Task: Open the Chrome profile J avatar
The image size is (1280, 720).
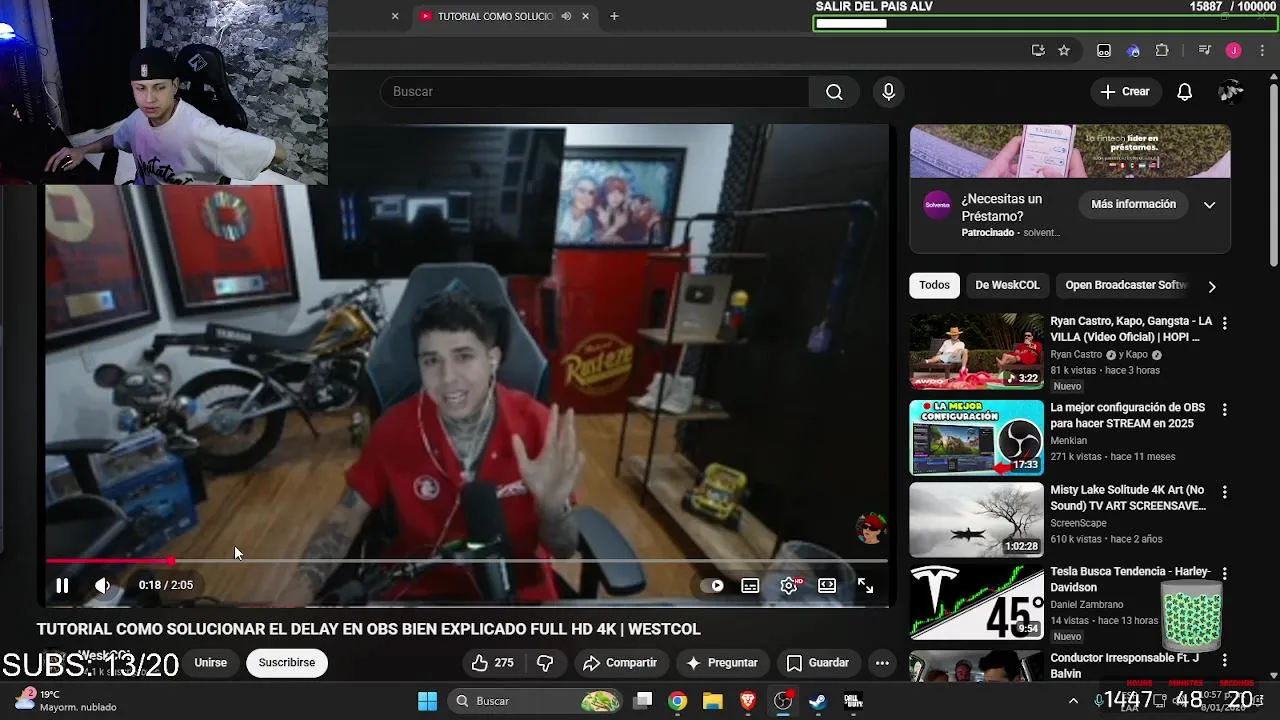Action: click(1233, 51)
